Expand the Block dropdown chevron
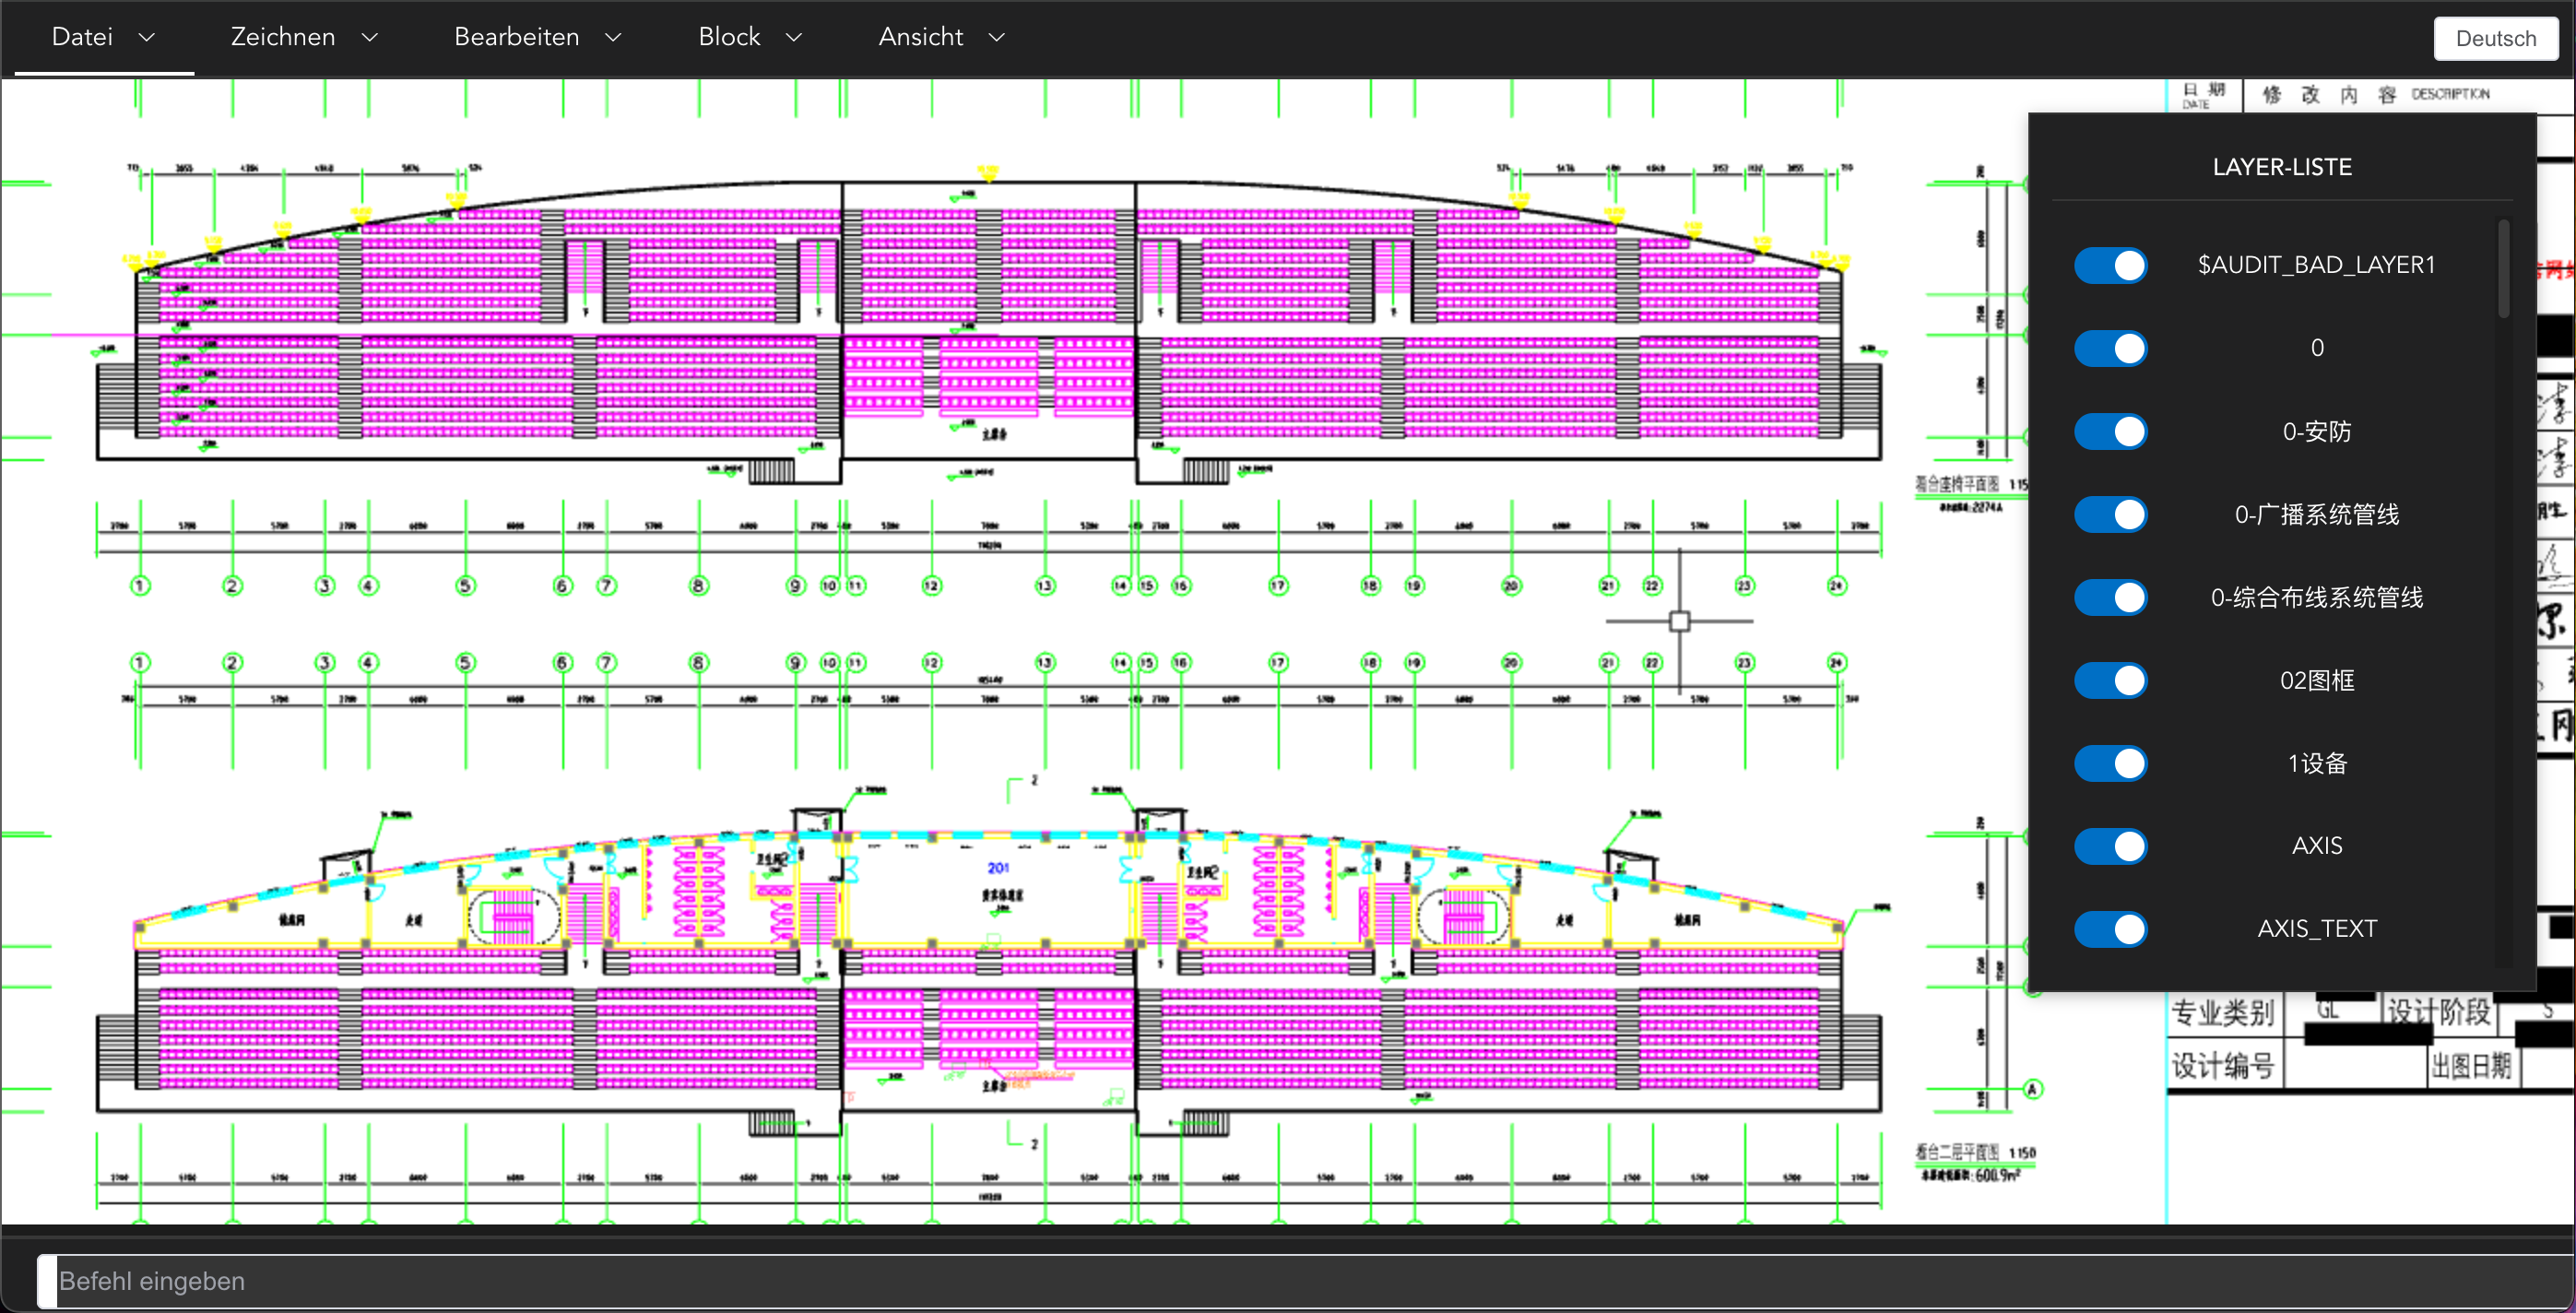Screen dimensions: 2576x1313 794,38
